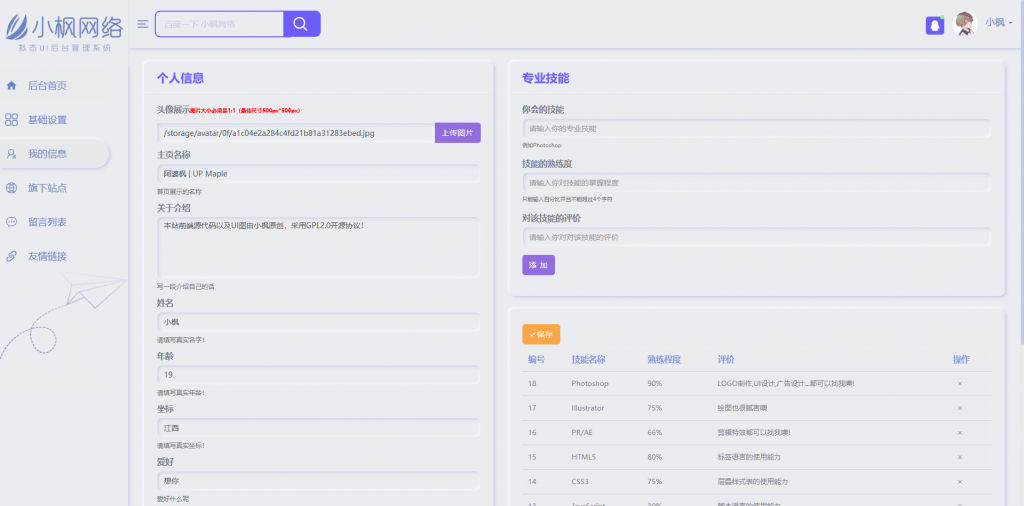
Task: Click the Illustrator skill name cell
Action: pyautogui.click(x=588, y=408)
